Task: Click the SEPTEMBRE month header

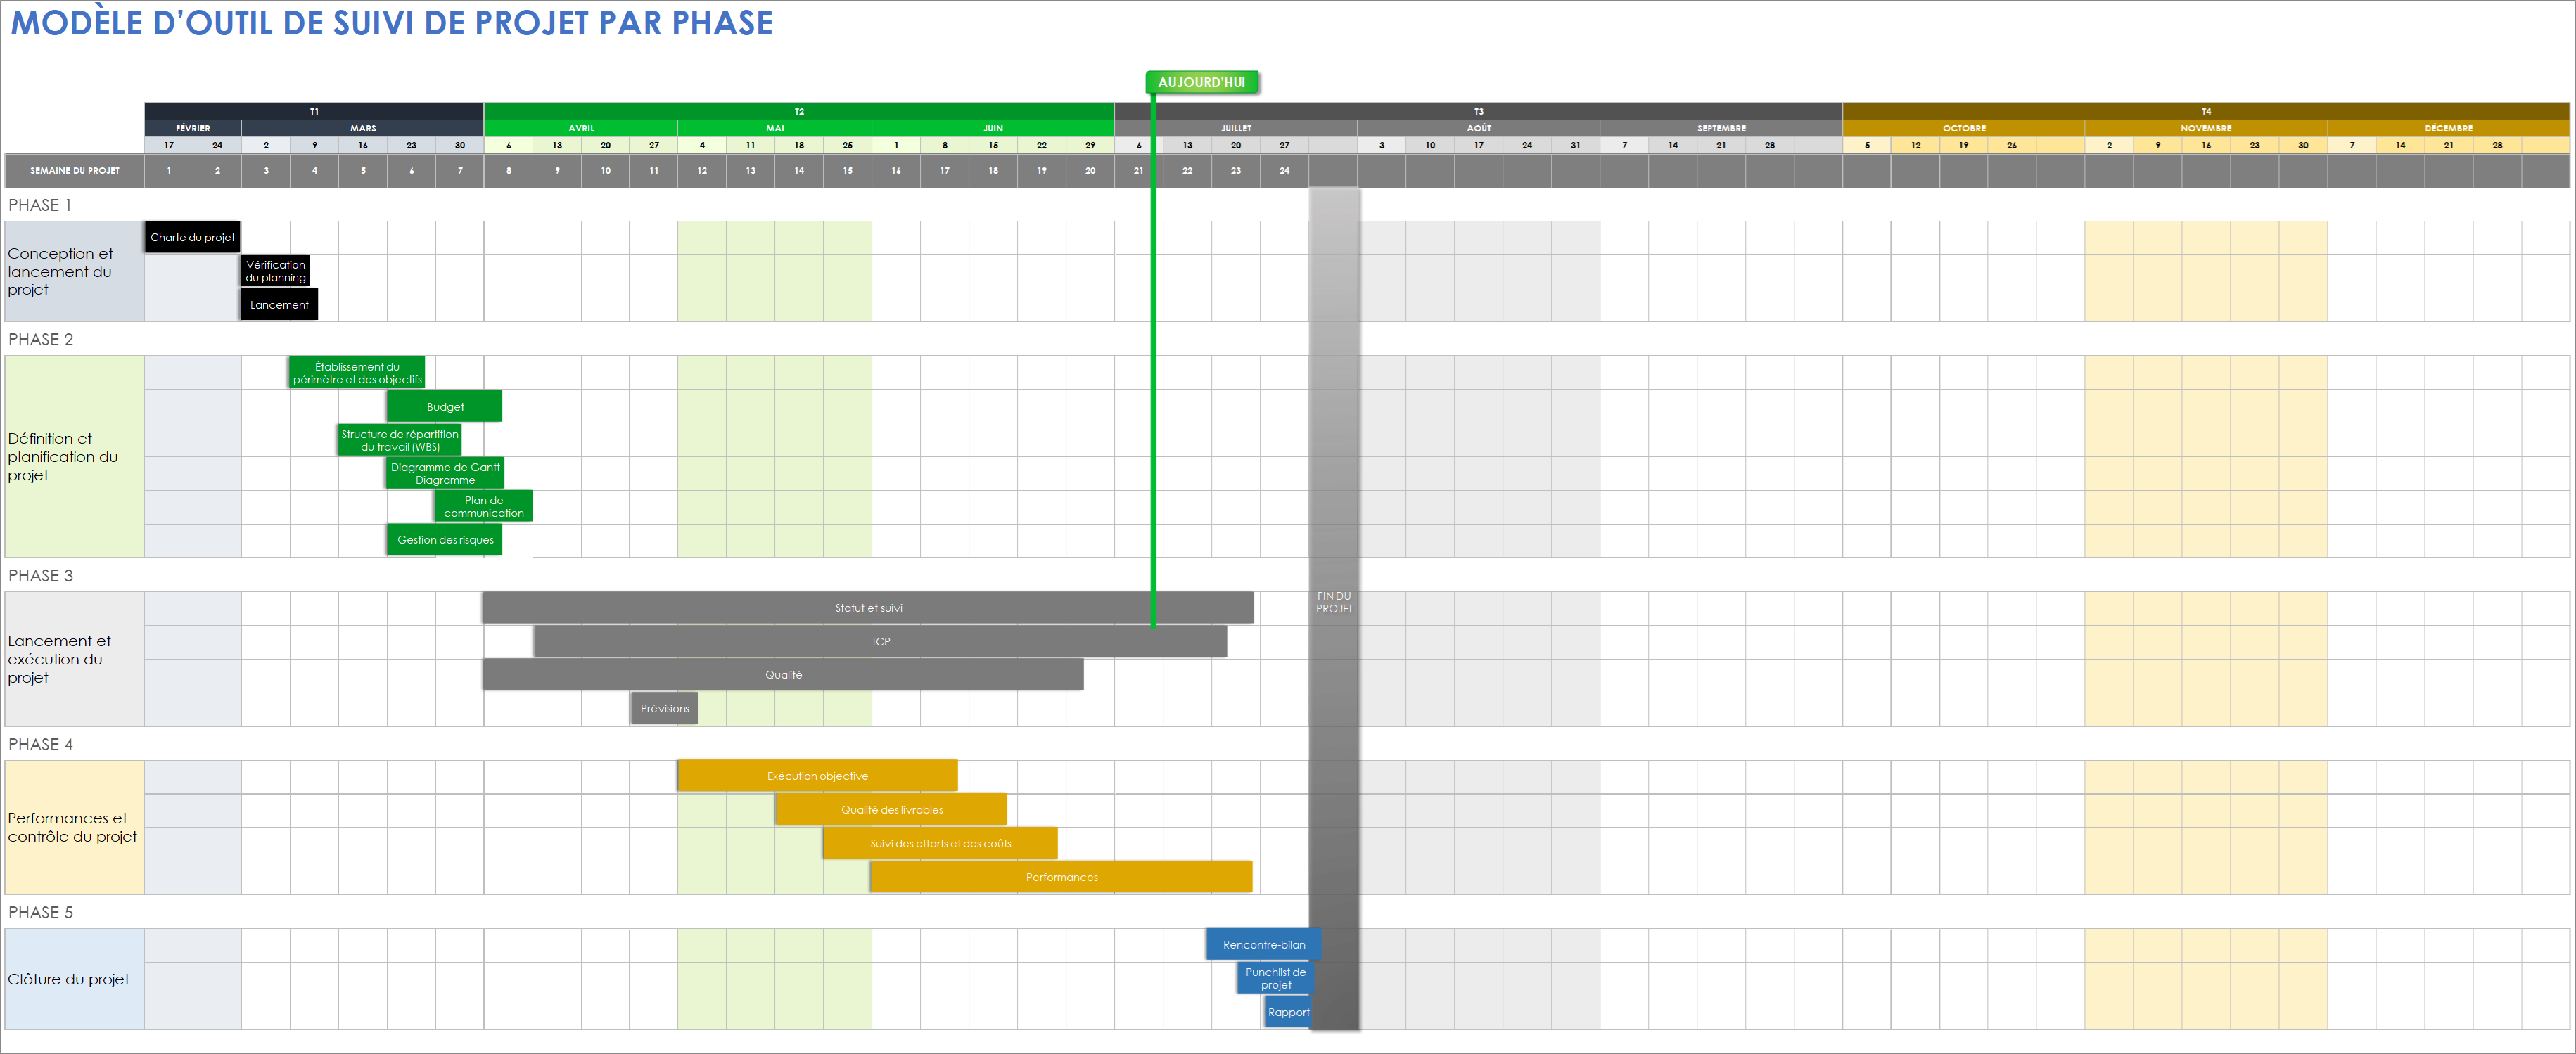Action: tap(1721, 128)
